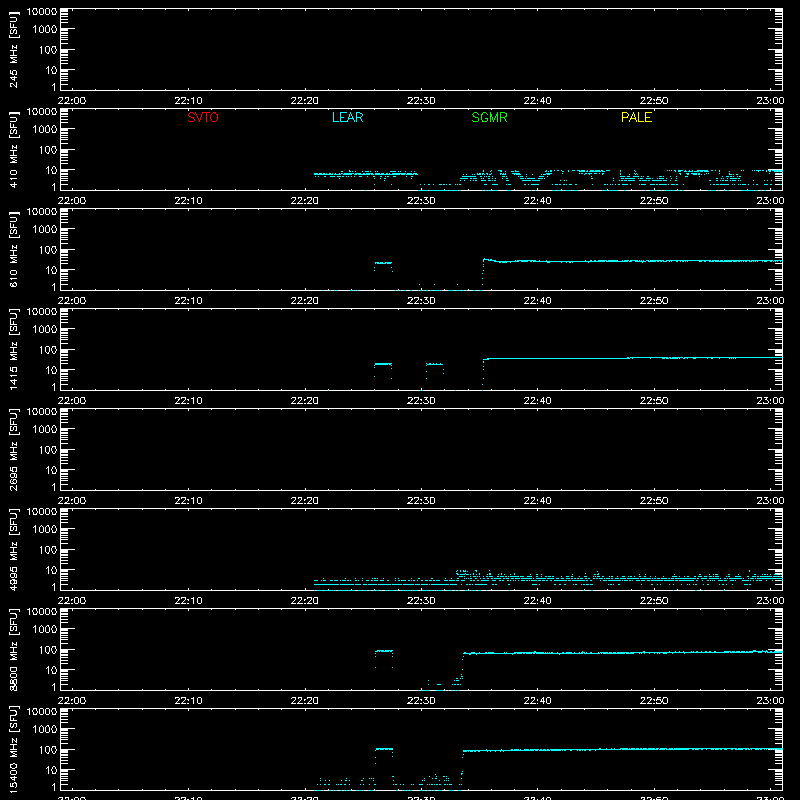Viewport: 800px width, 800px height.
Task: Click the red SVTO station label
Action: click(203, 117)
